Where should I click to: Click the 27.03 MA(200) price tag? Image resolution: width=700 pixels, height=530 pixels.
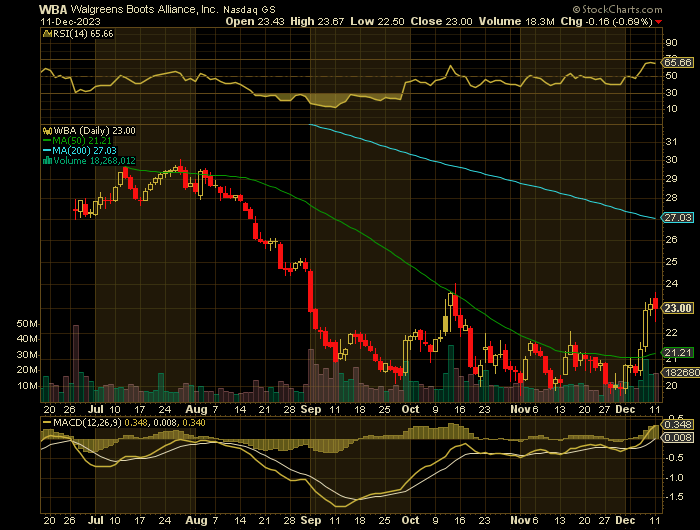point(678,217)
